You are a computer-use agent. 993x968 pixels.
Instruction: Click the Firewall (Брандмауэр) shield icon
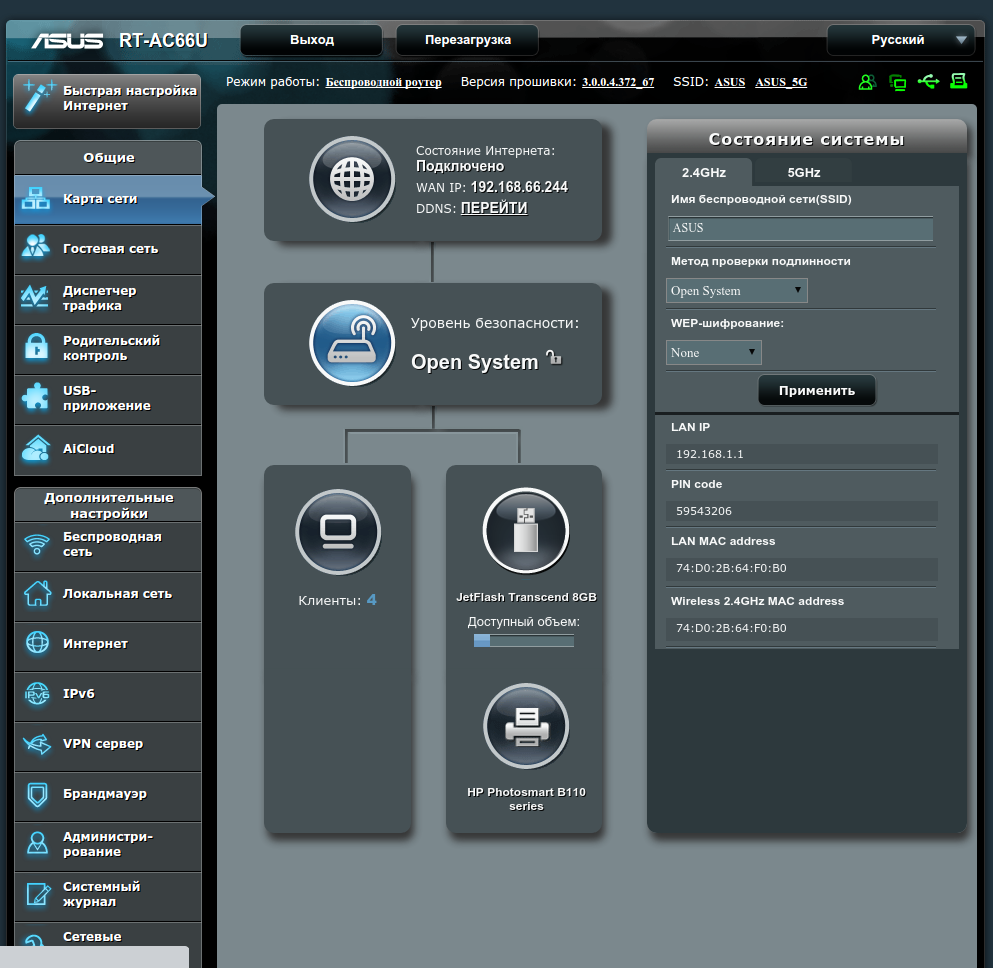[x=37, y=794]
